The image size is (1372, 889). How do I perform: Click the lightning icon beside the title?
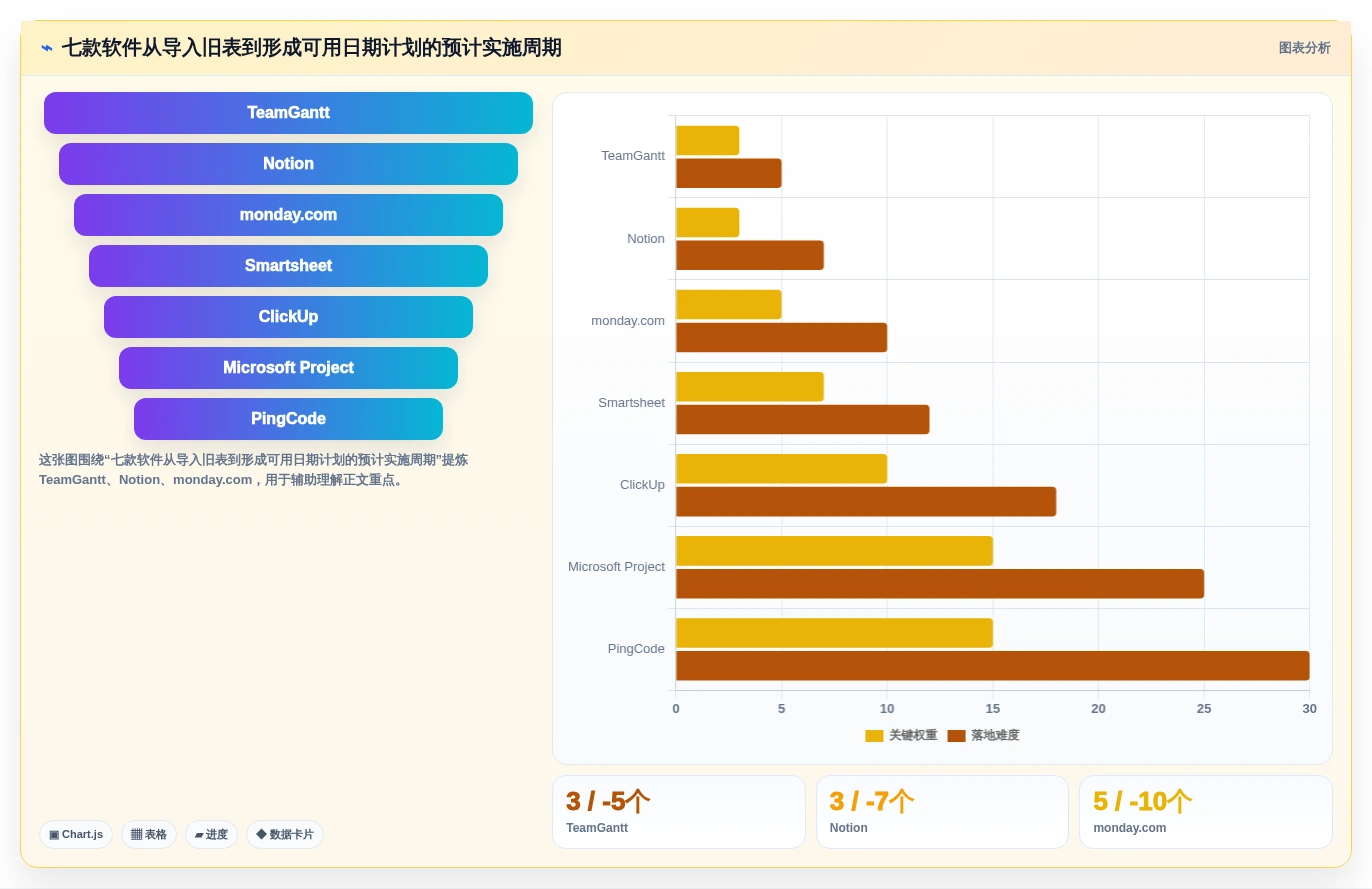pos(47,48)
